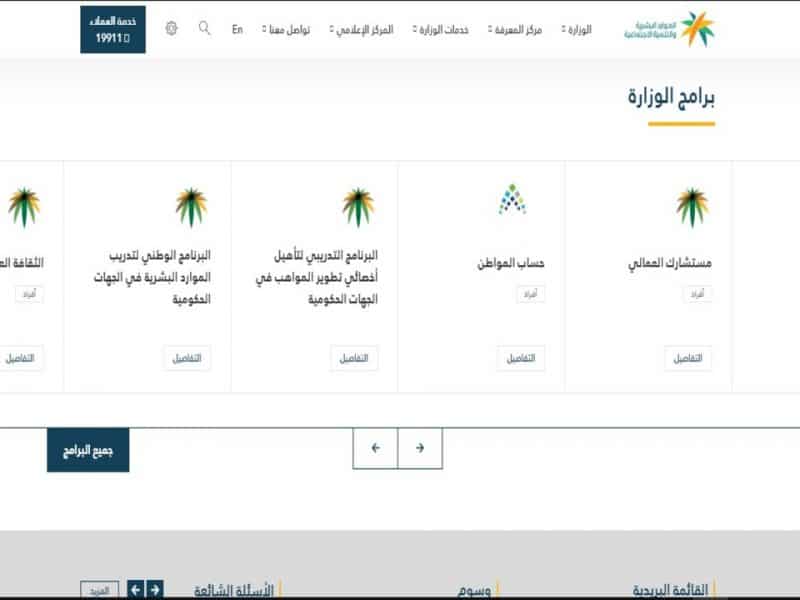Open التفاصيل for البرنامج الوطني لتدريب
The image size is (800, 600).
[187, 358]
